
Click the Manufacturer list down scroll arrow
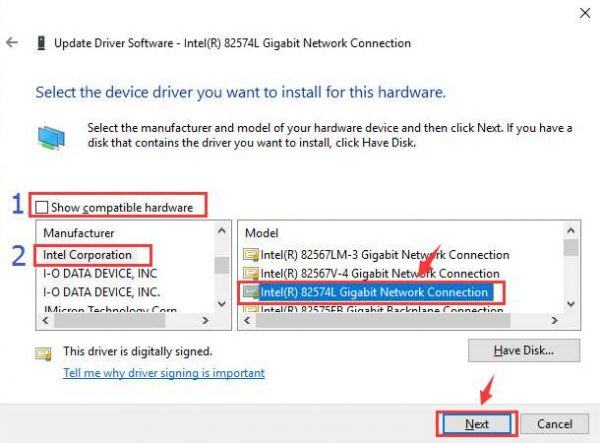click(x=222, y=304)
